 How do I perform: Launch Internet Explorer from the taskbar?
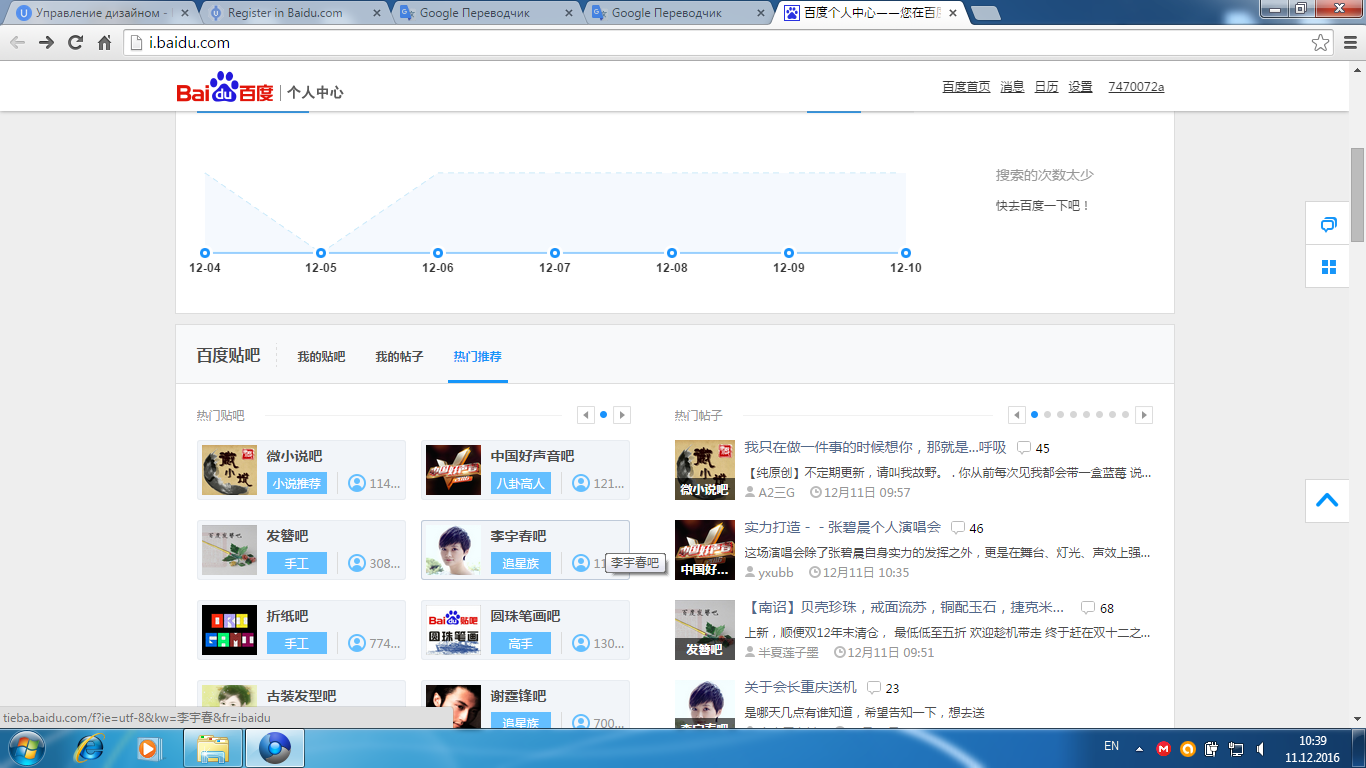[x=91, y=748]
